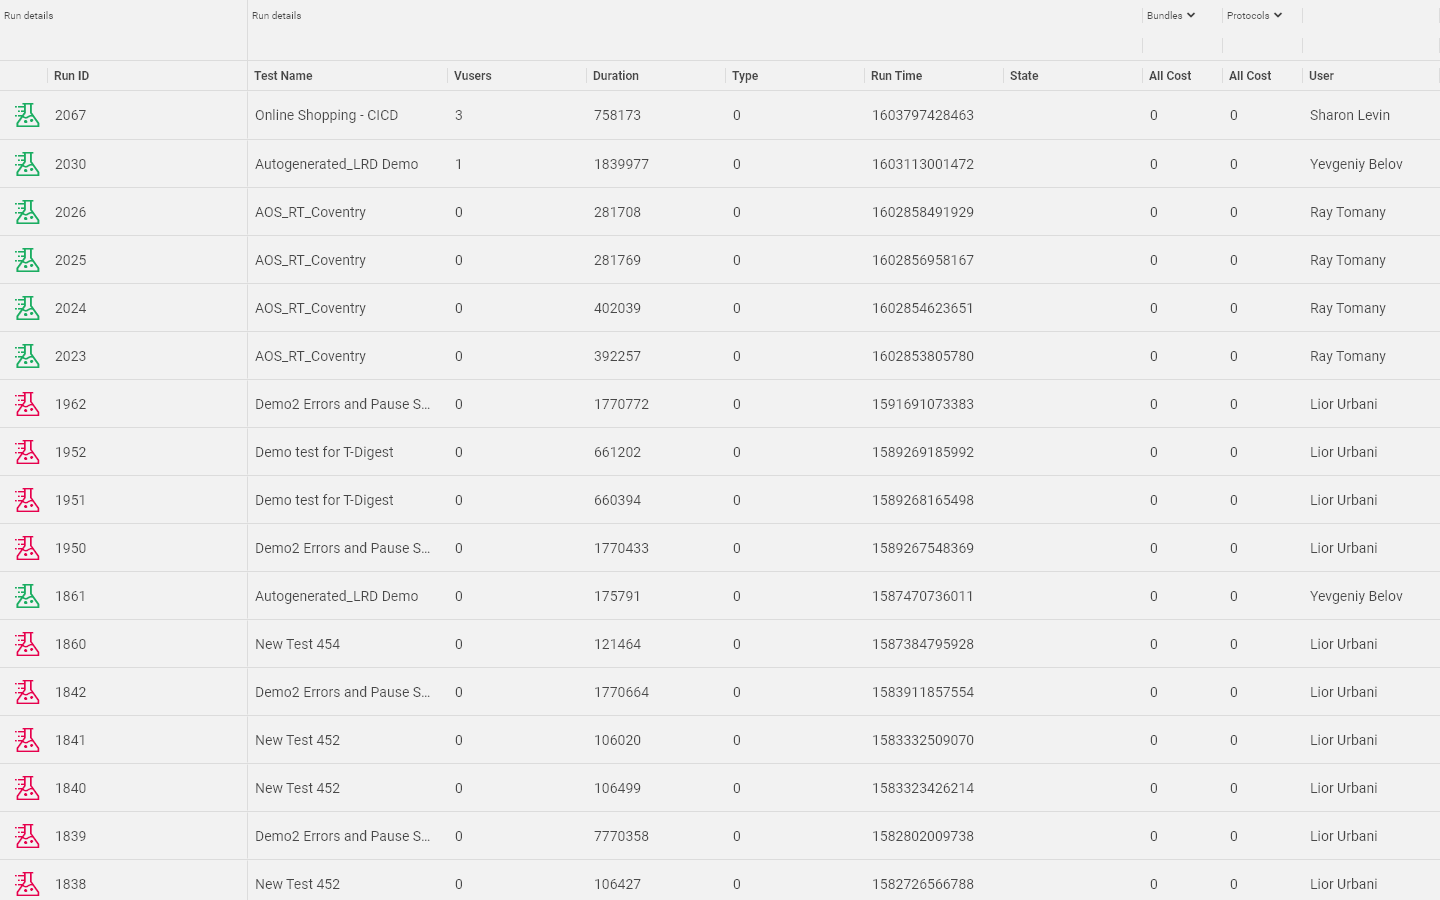
Task: Click the User column header
Action: 1321,76
